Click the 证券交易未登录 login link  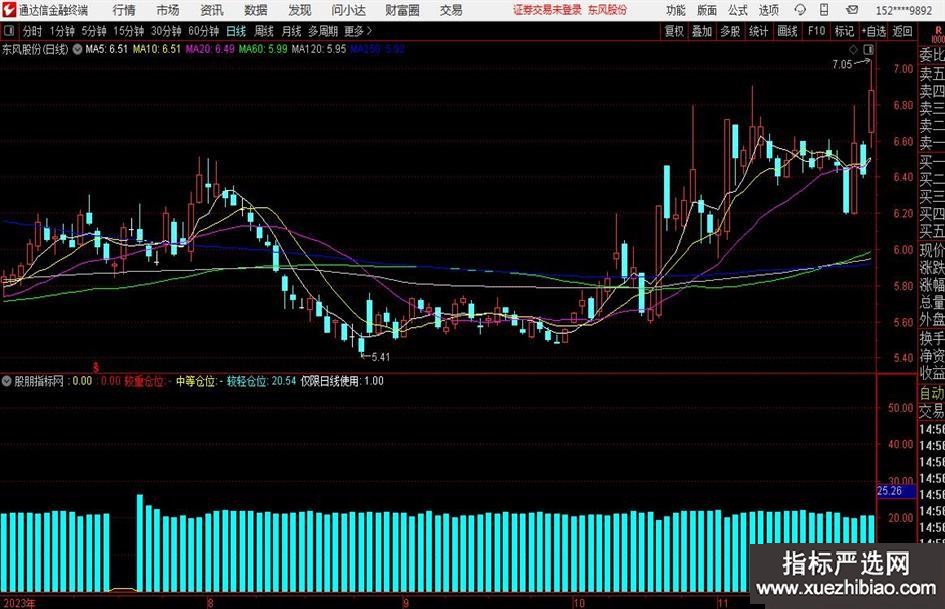click(547, 10)
